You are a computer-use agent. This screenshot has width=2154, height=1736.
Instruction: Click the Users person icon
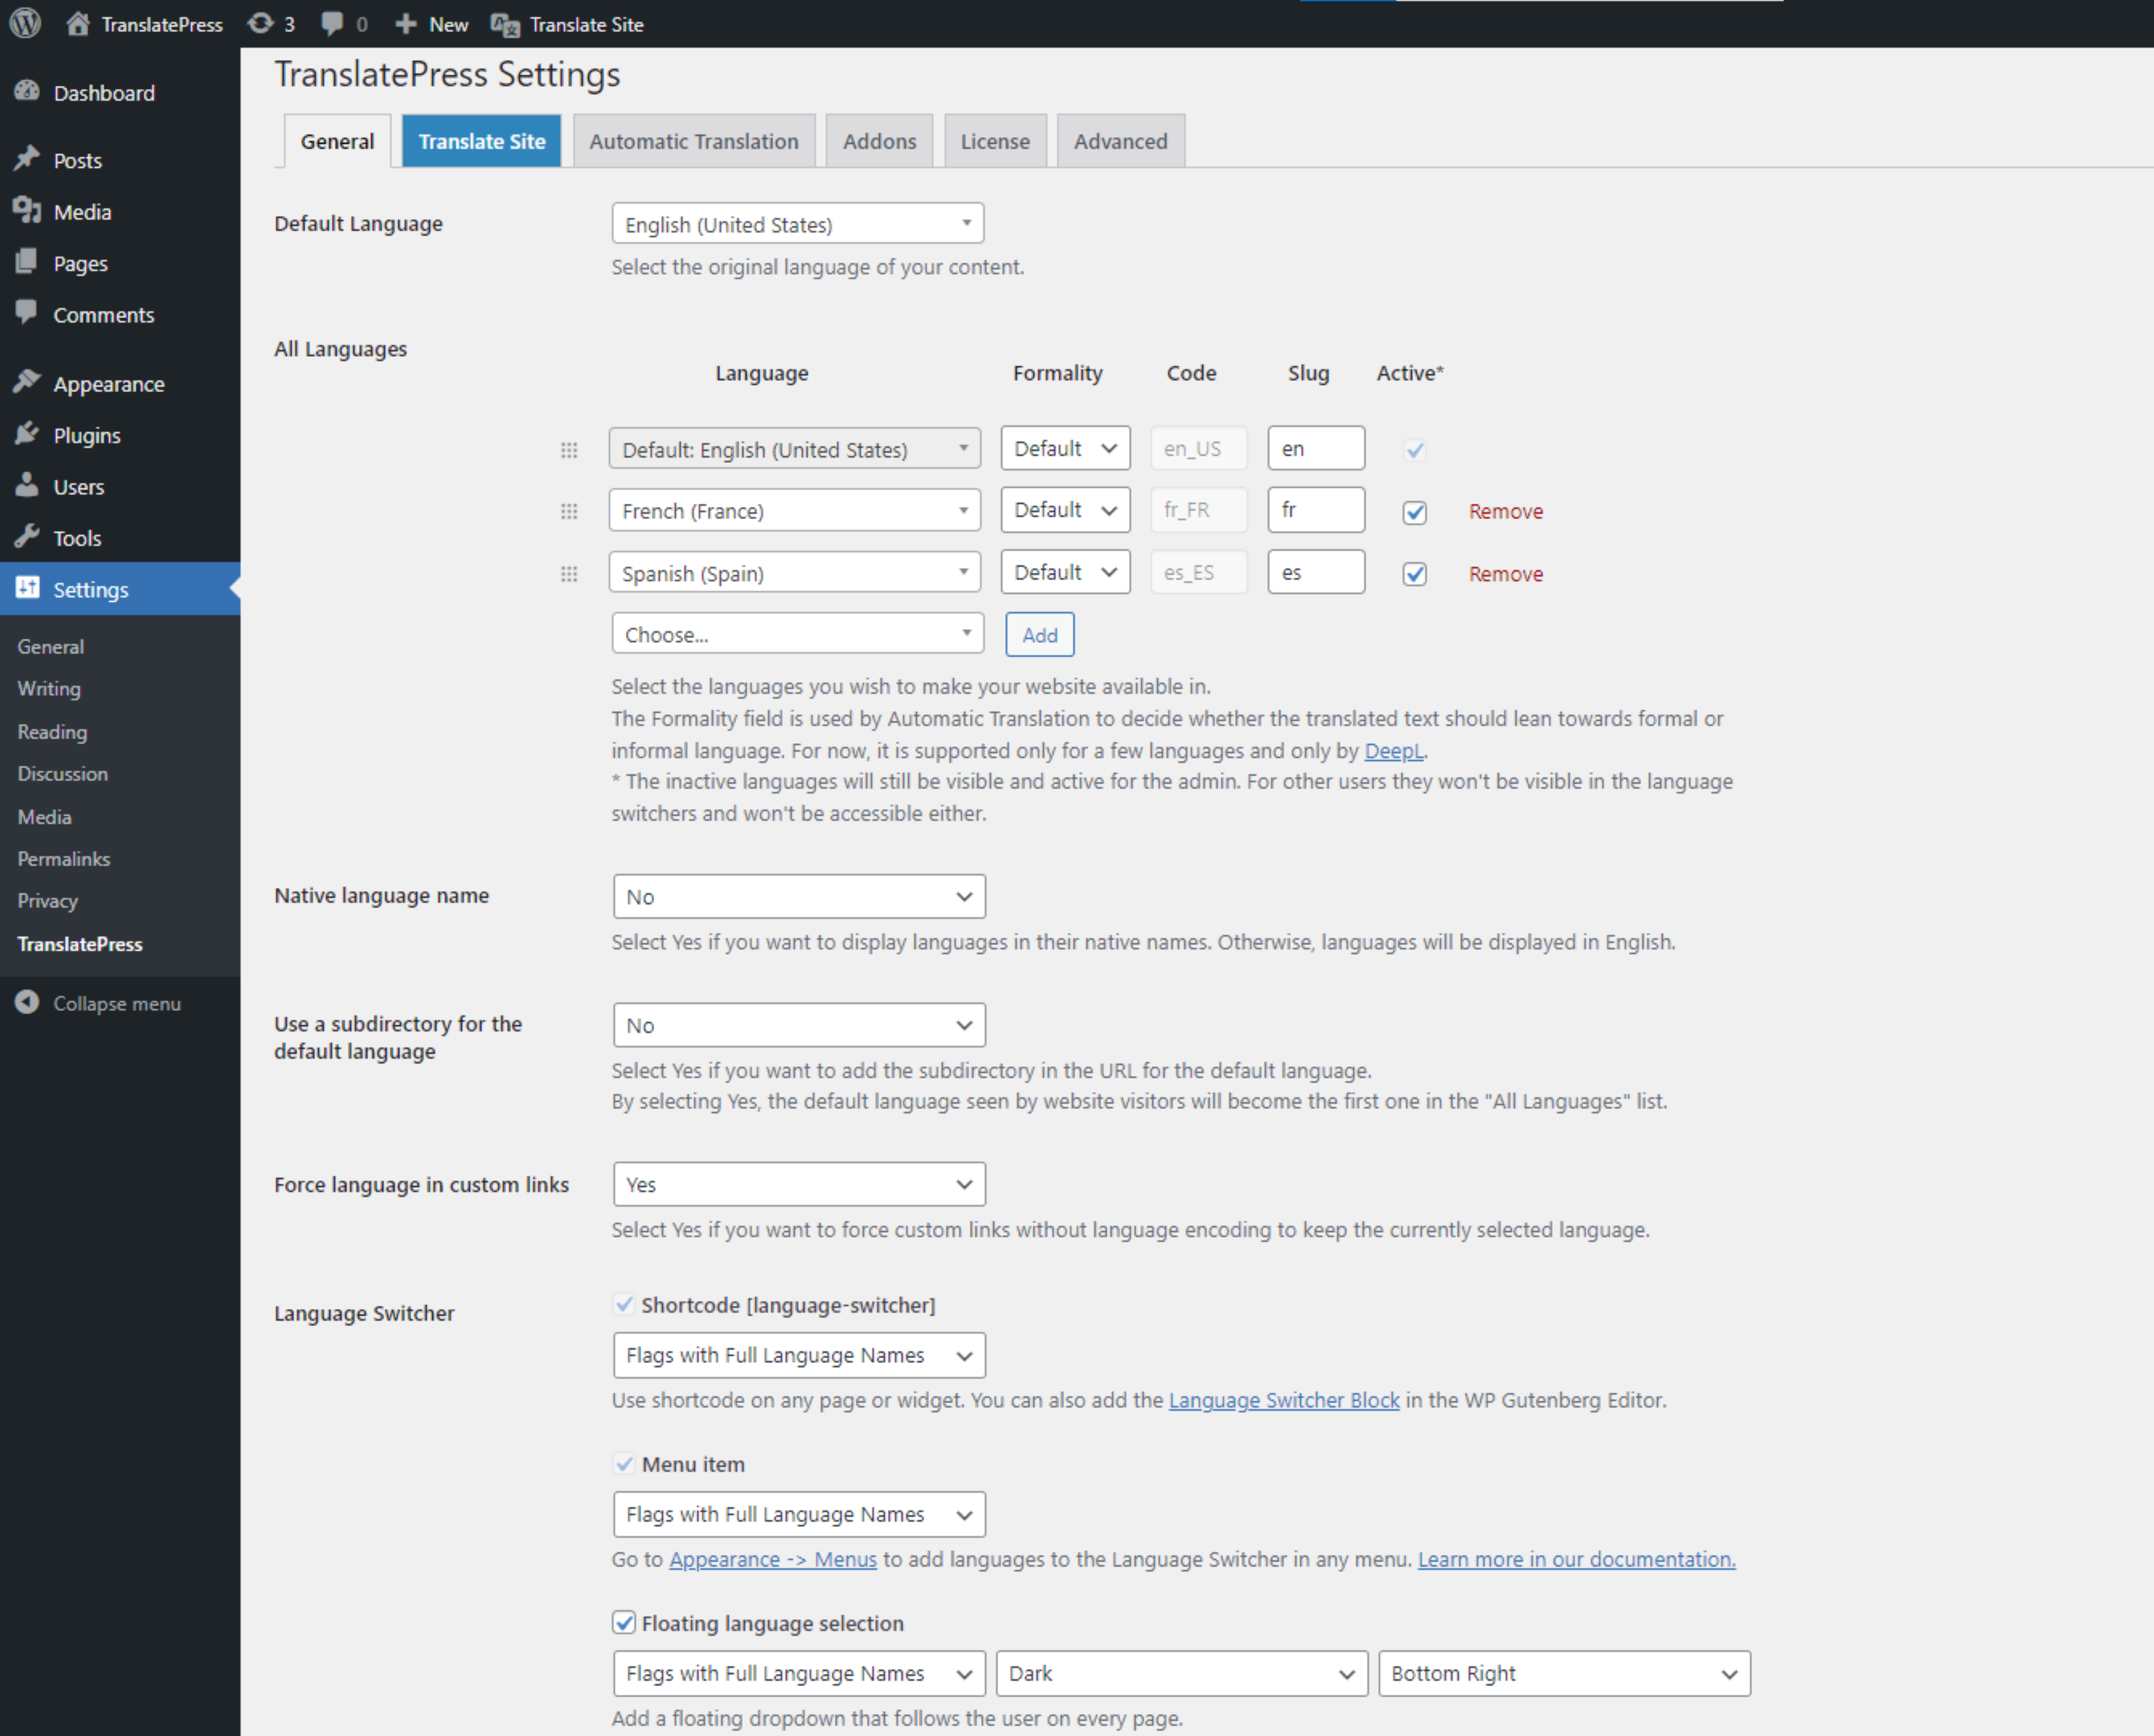[27, 485]
